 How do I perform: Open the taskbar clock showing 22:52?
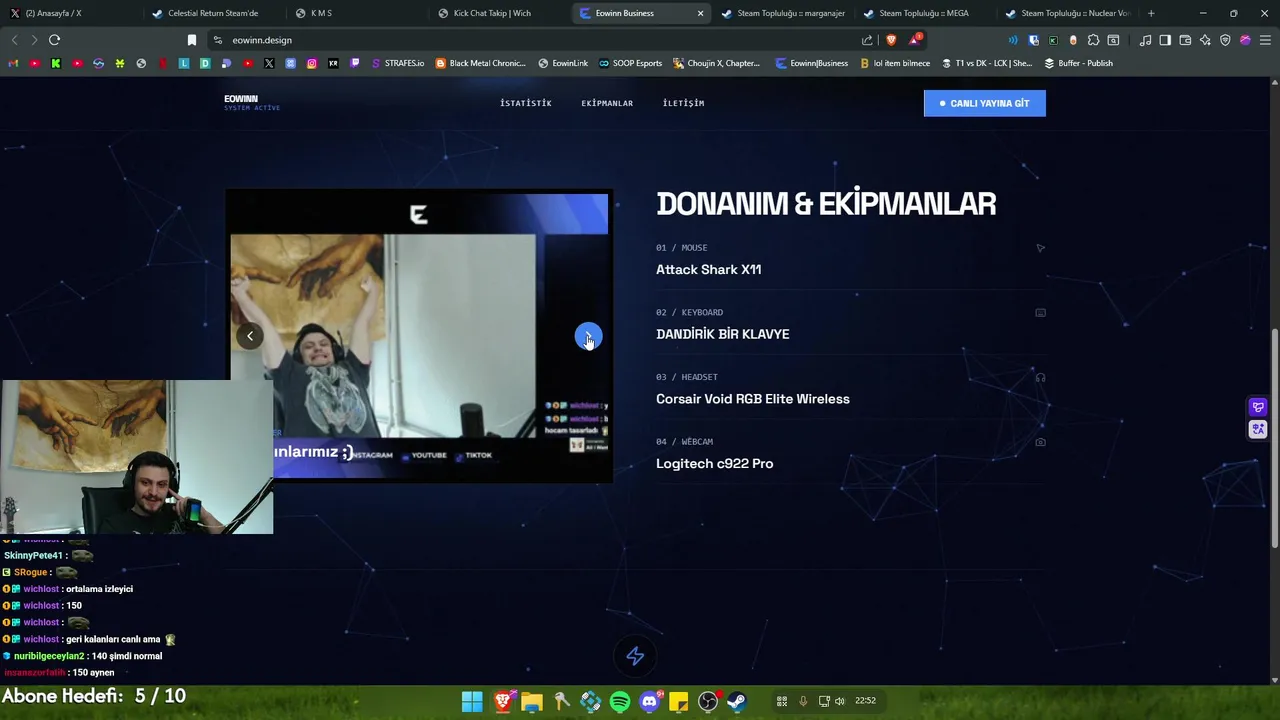point(865,701)
